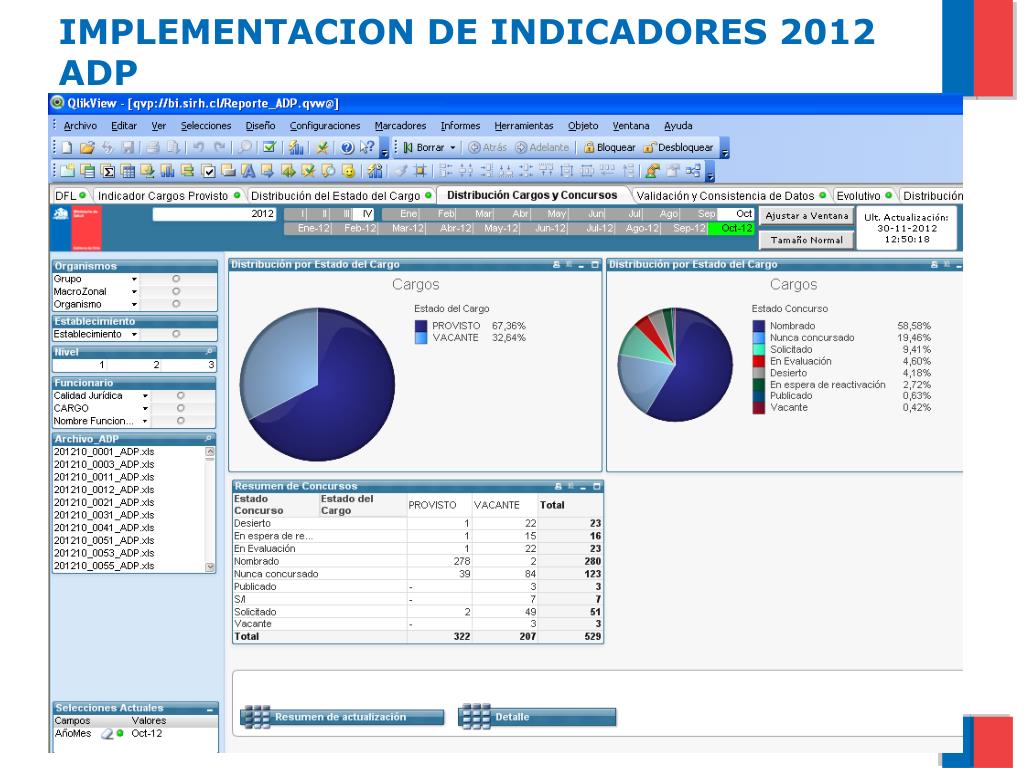Click the PROVISTO legend color swatch
Image resolution: width=1024 pixels, height=768 pixels.
421,326
